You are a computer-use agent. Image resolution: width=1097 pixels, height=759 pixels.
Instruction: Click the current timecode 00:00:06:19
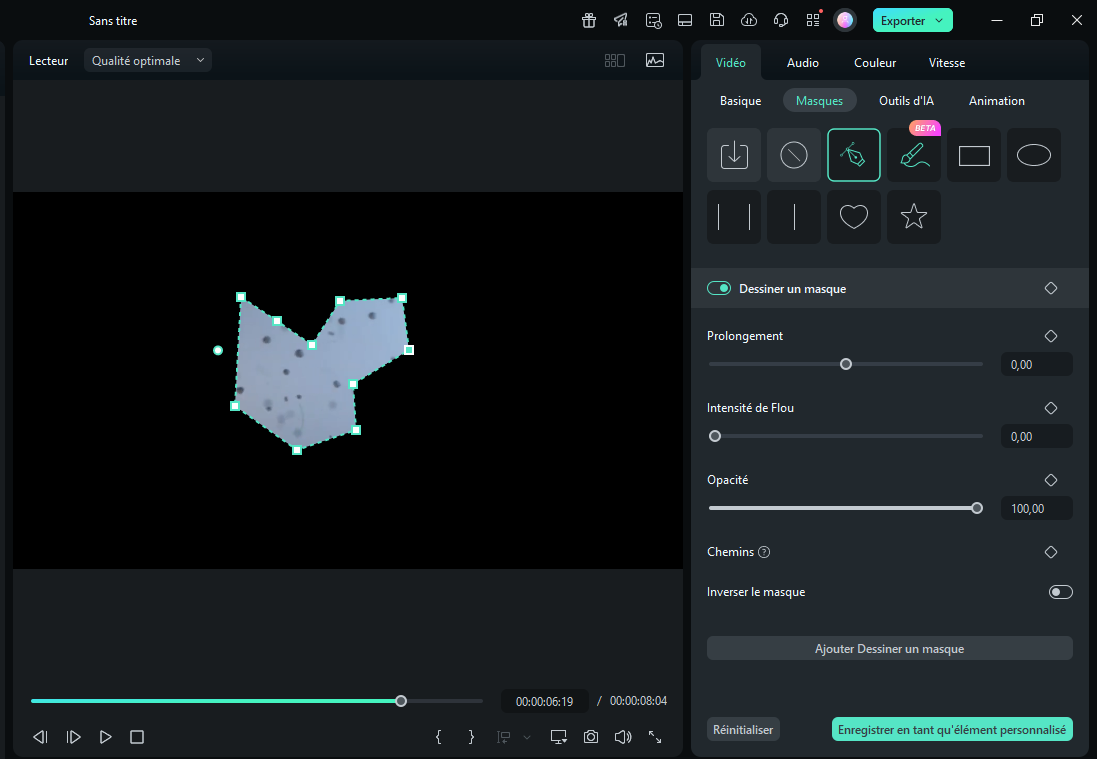544,701
